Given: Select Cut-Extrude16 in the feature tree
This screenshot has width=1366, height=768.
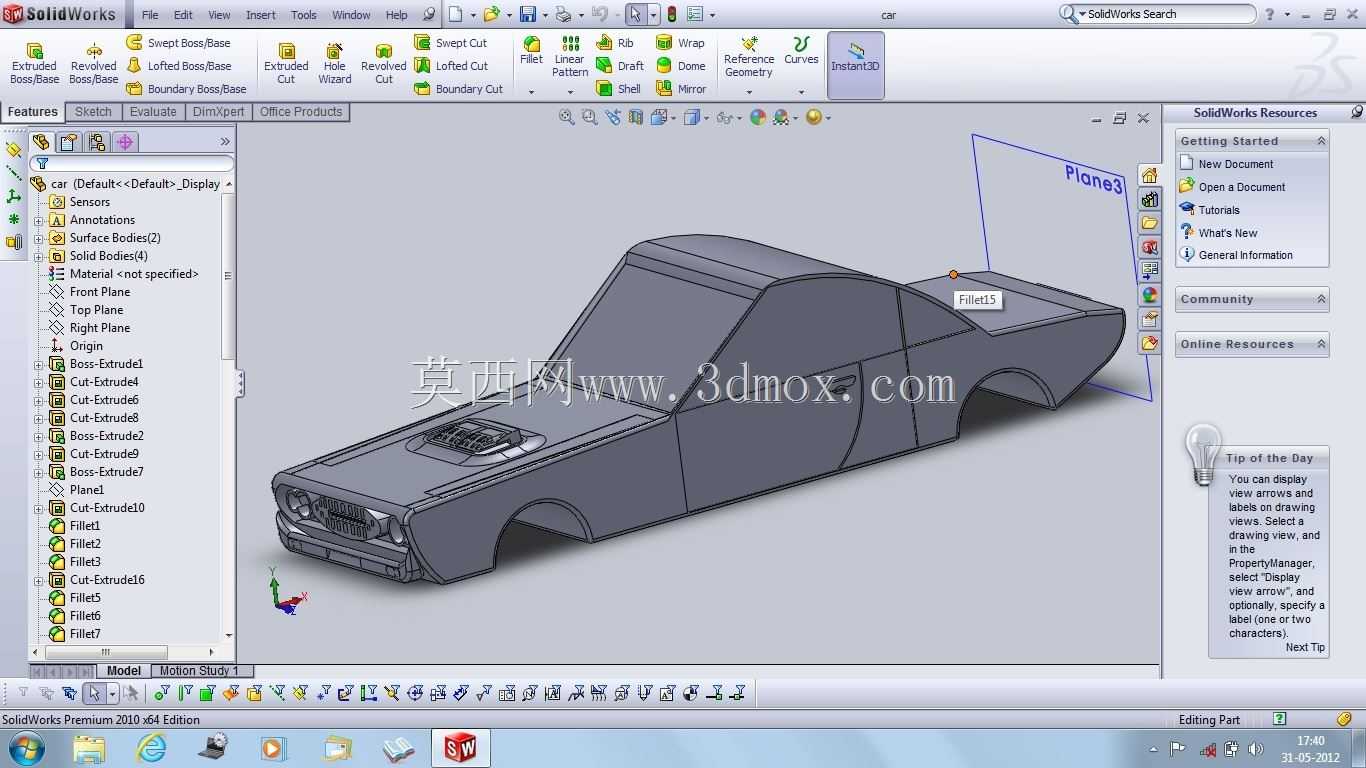Looking at the screenshot, I should pos(107,580).
